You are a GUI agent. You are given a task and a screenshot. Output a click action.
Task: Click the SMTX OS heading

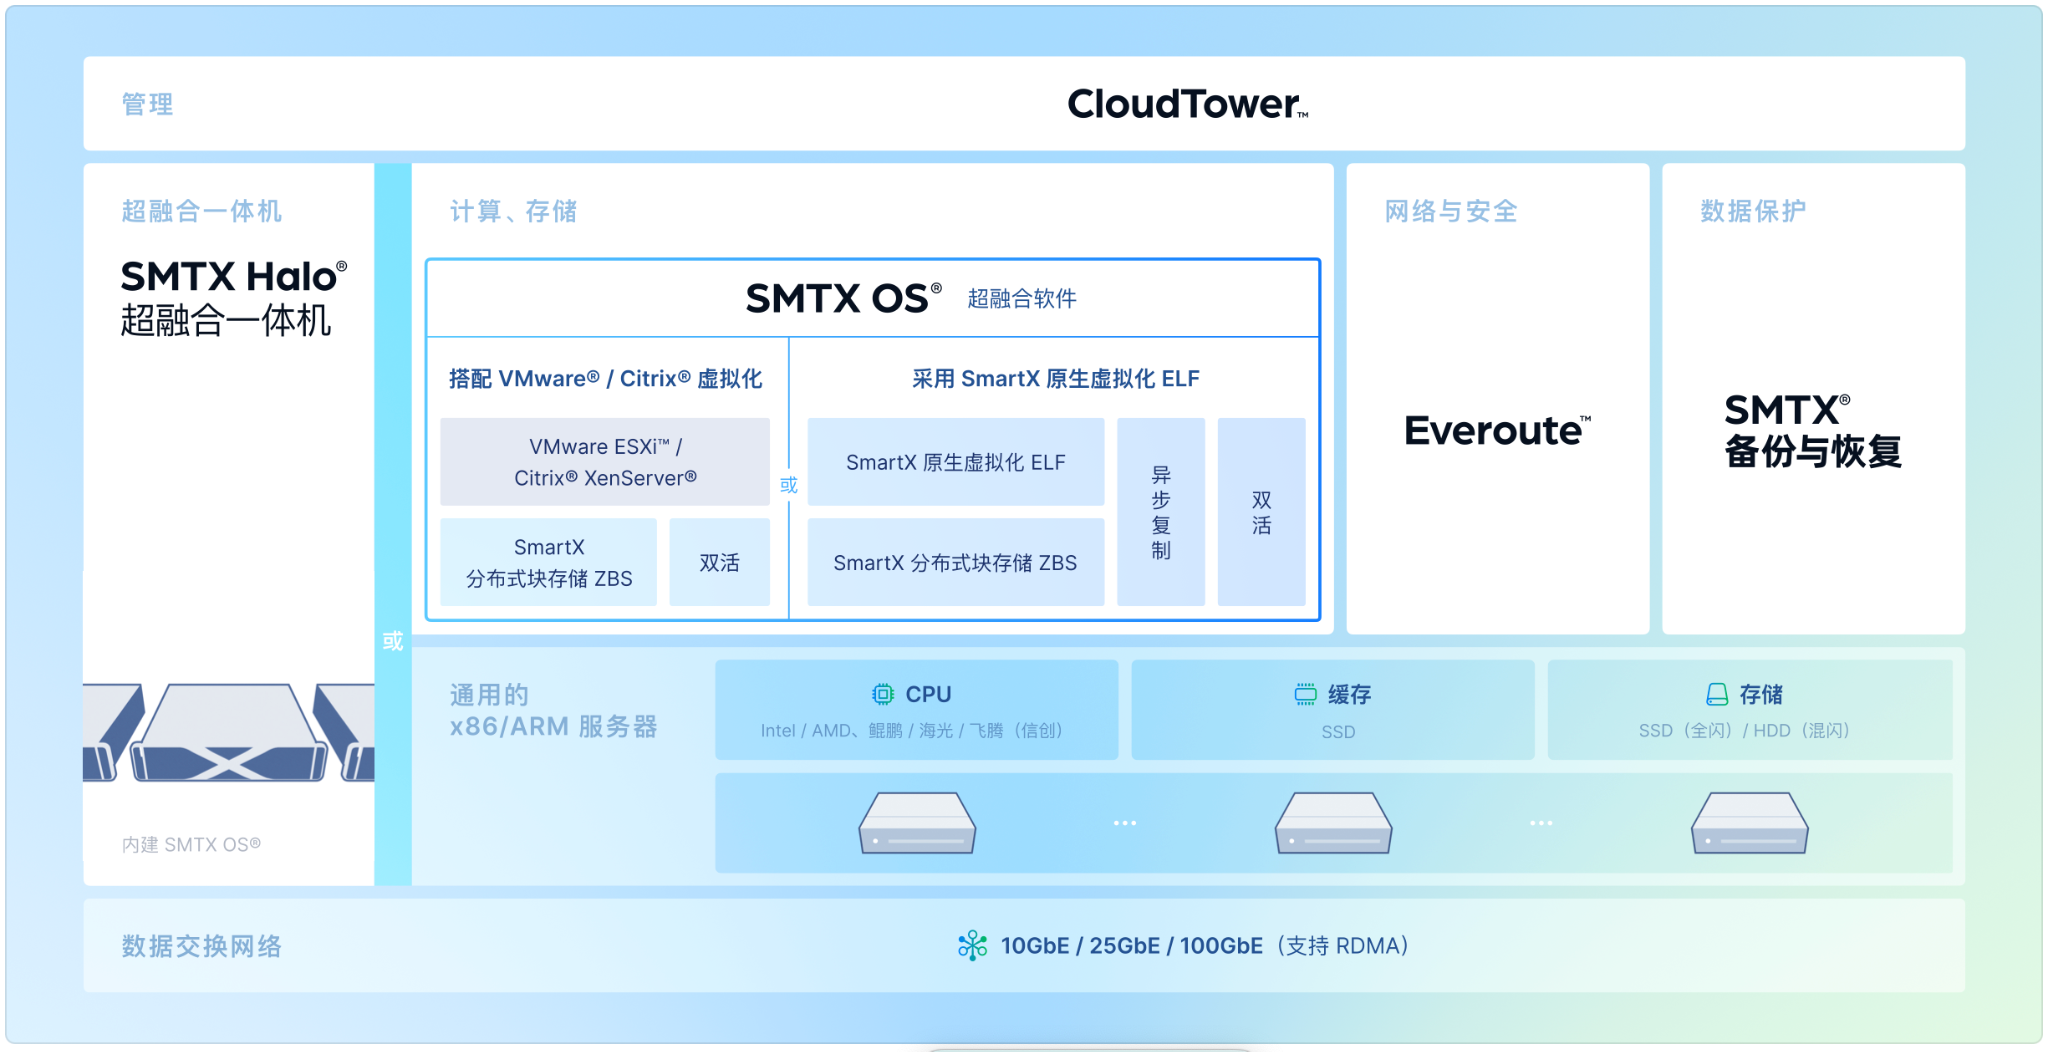coord(843,298)
